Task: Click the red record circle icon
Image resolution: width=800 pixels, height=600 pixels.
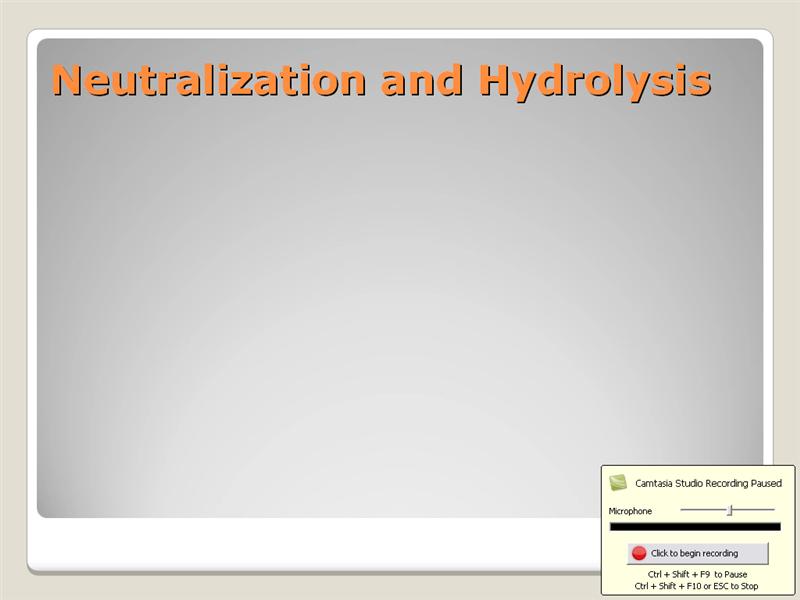Action: (x=639, y=553)
